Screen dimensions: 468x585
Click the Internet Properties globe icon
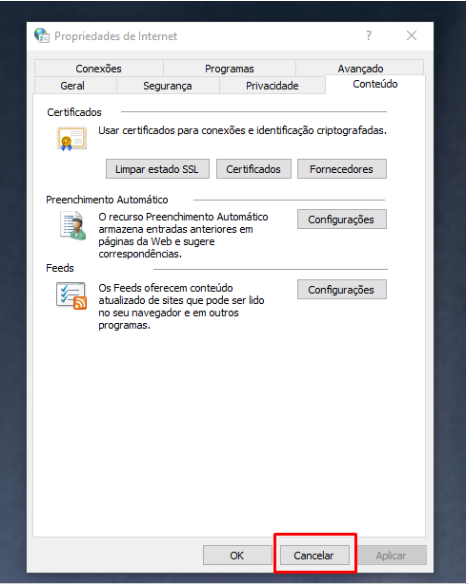[x=41, y=36]
